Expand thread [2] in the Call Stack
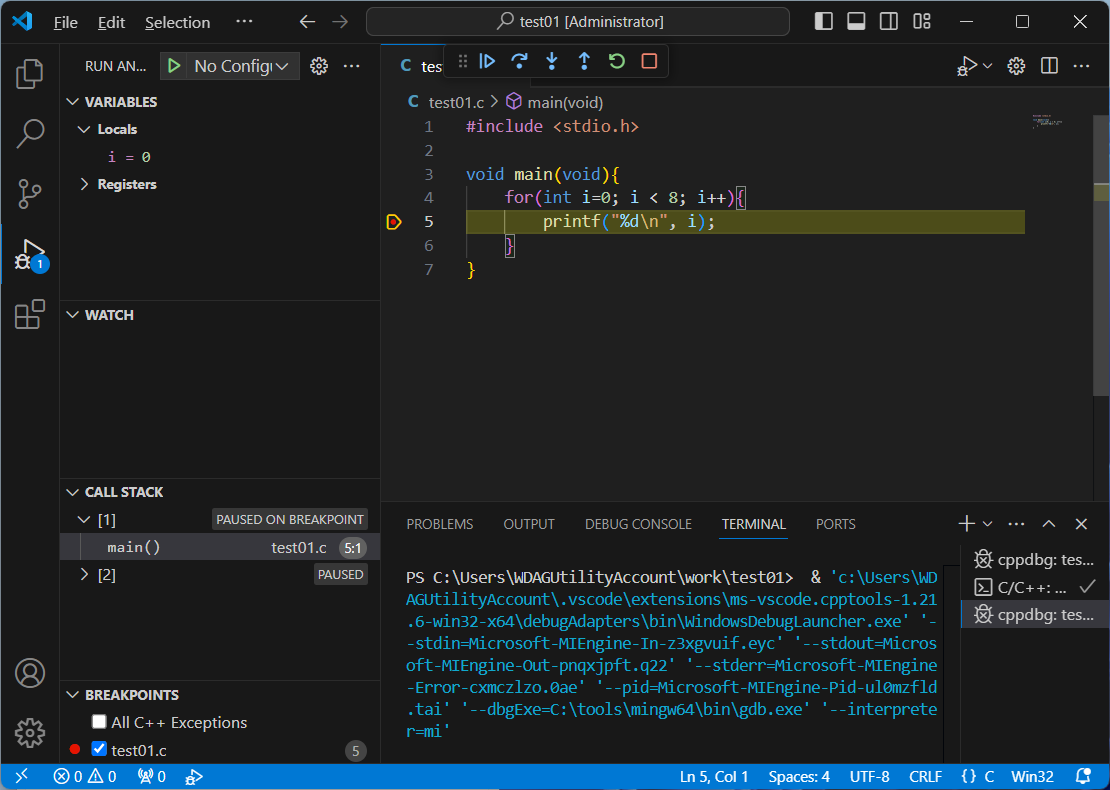 click(x=85, y=575)
